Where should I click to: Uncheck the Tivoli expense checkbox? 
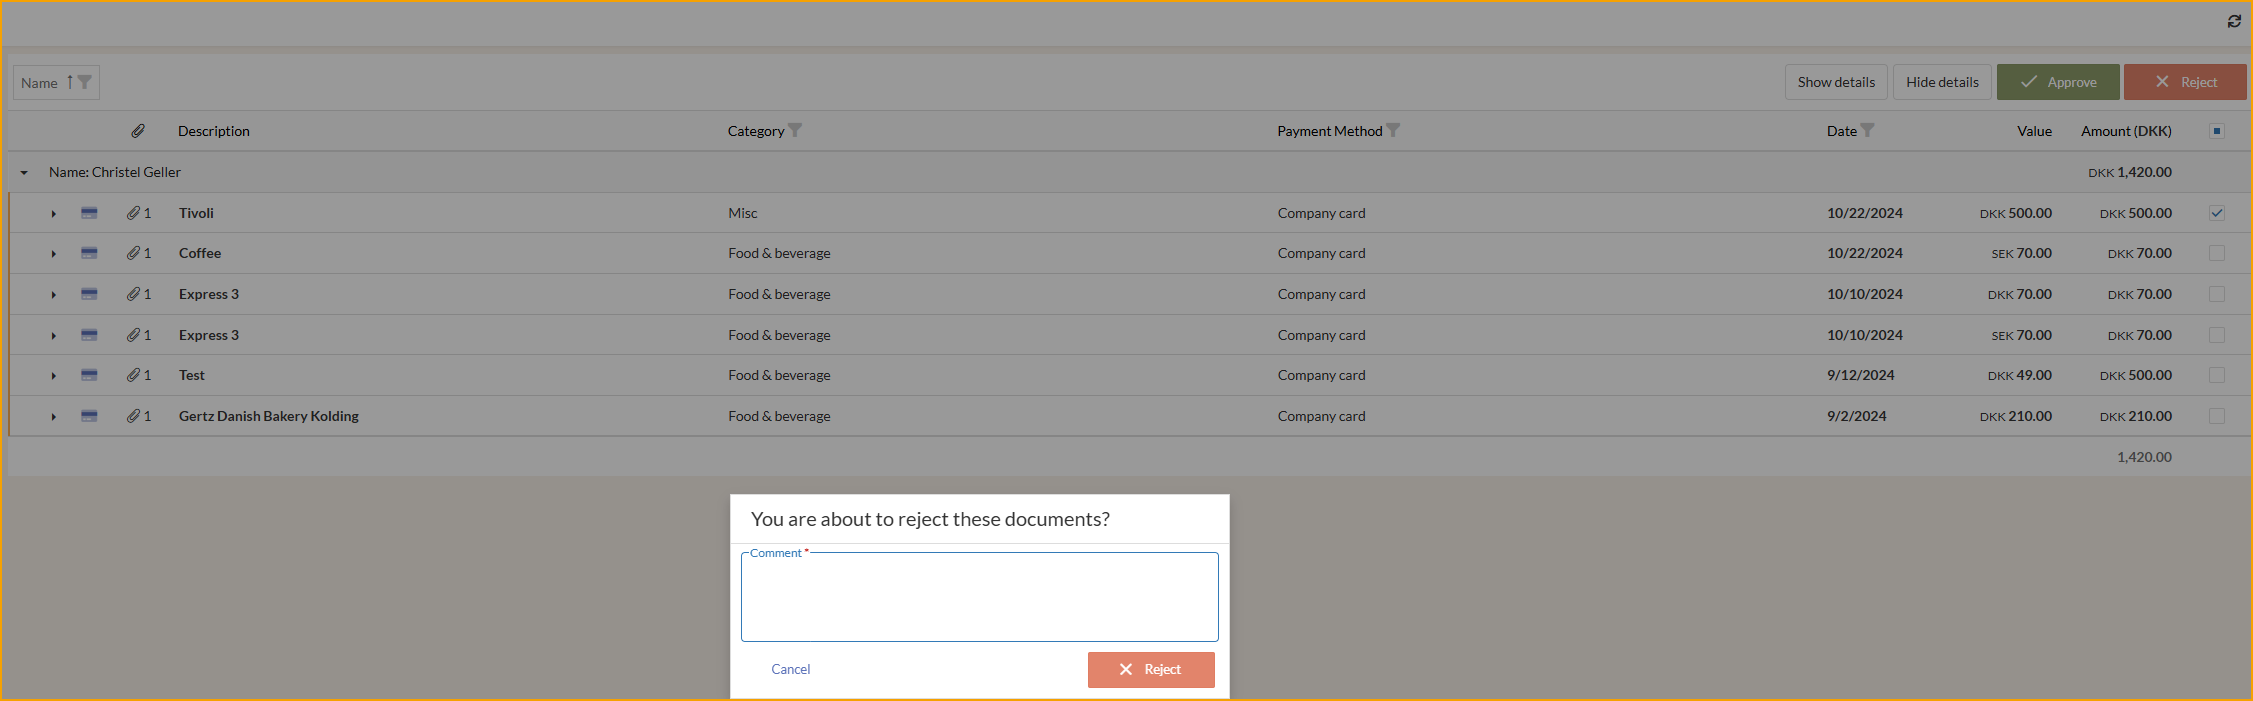tap(2216, 213)
